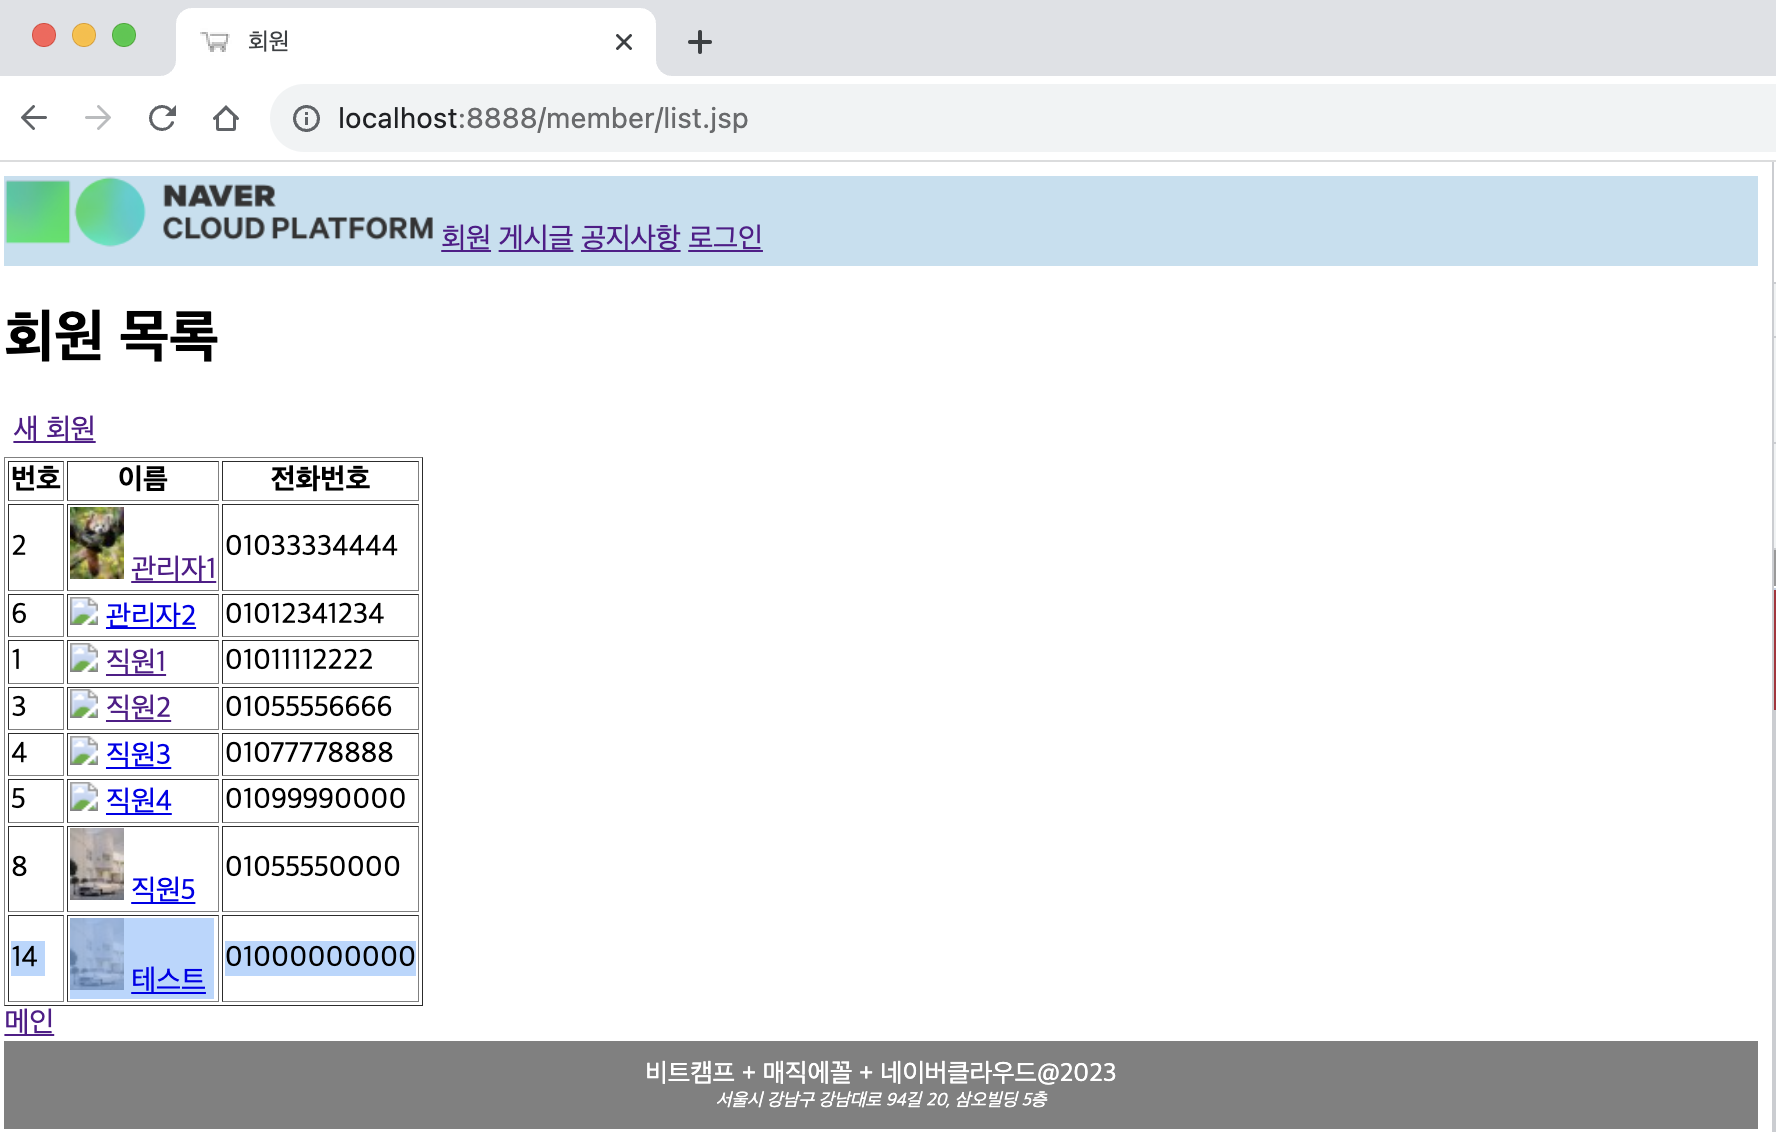Click 직원5's building profile photo
1776x1132 pixels.
[97, 864]
